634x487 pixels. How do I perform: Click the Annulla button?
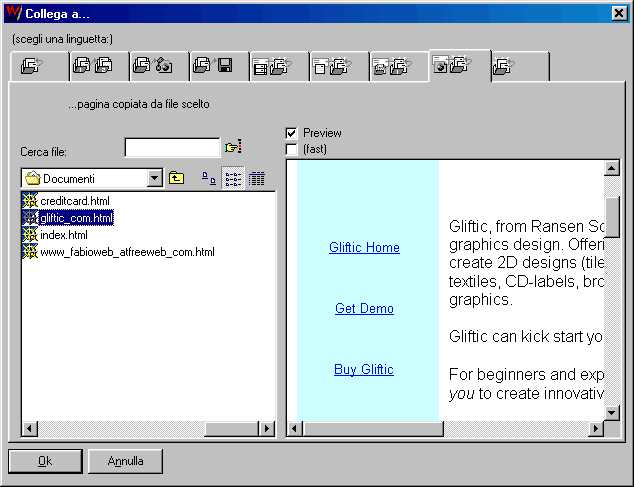click(x=125, y=461)
